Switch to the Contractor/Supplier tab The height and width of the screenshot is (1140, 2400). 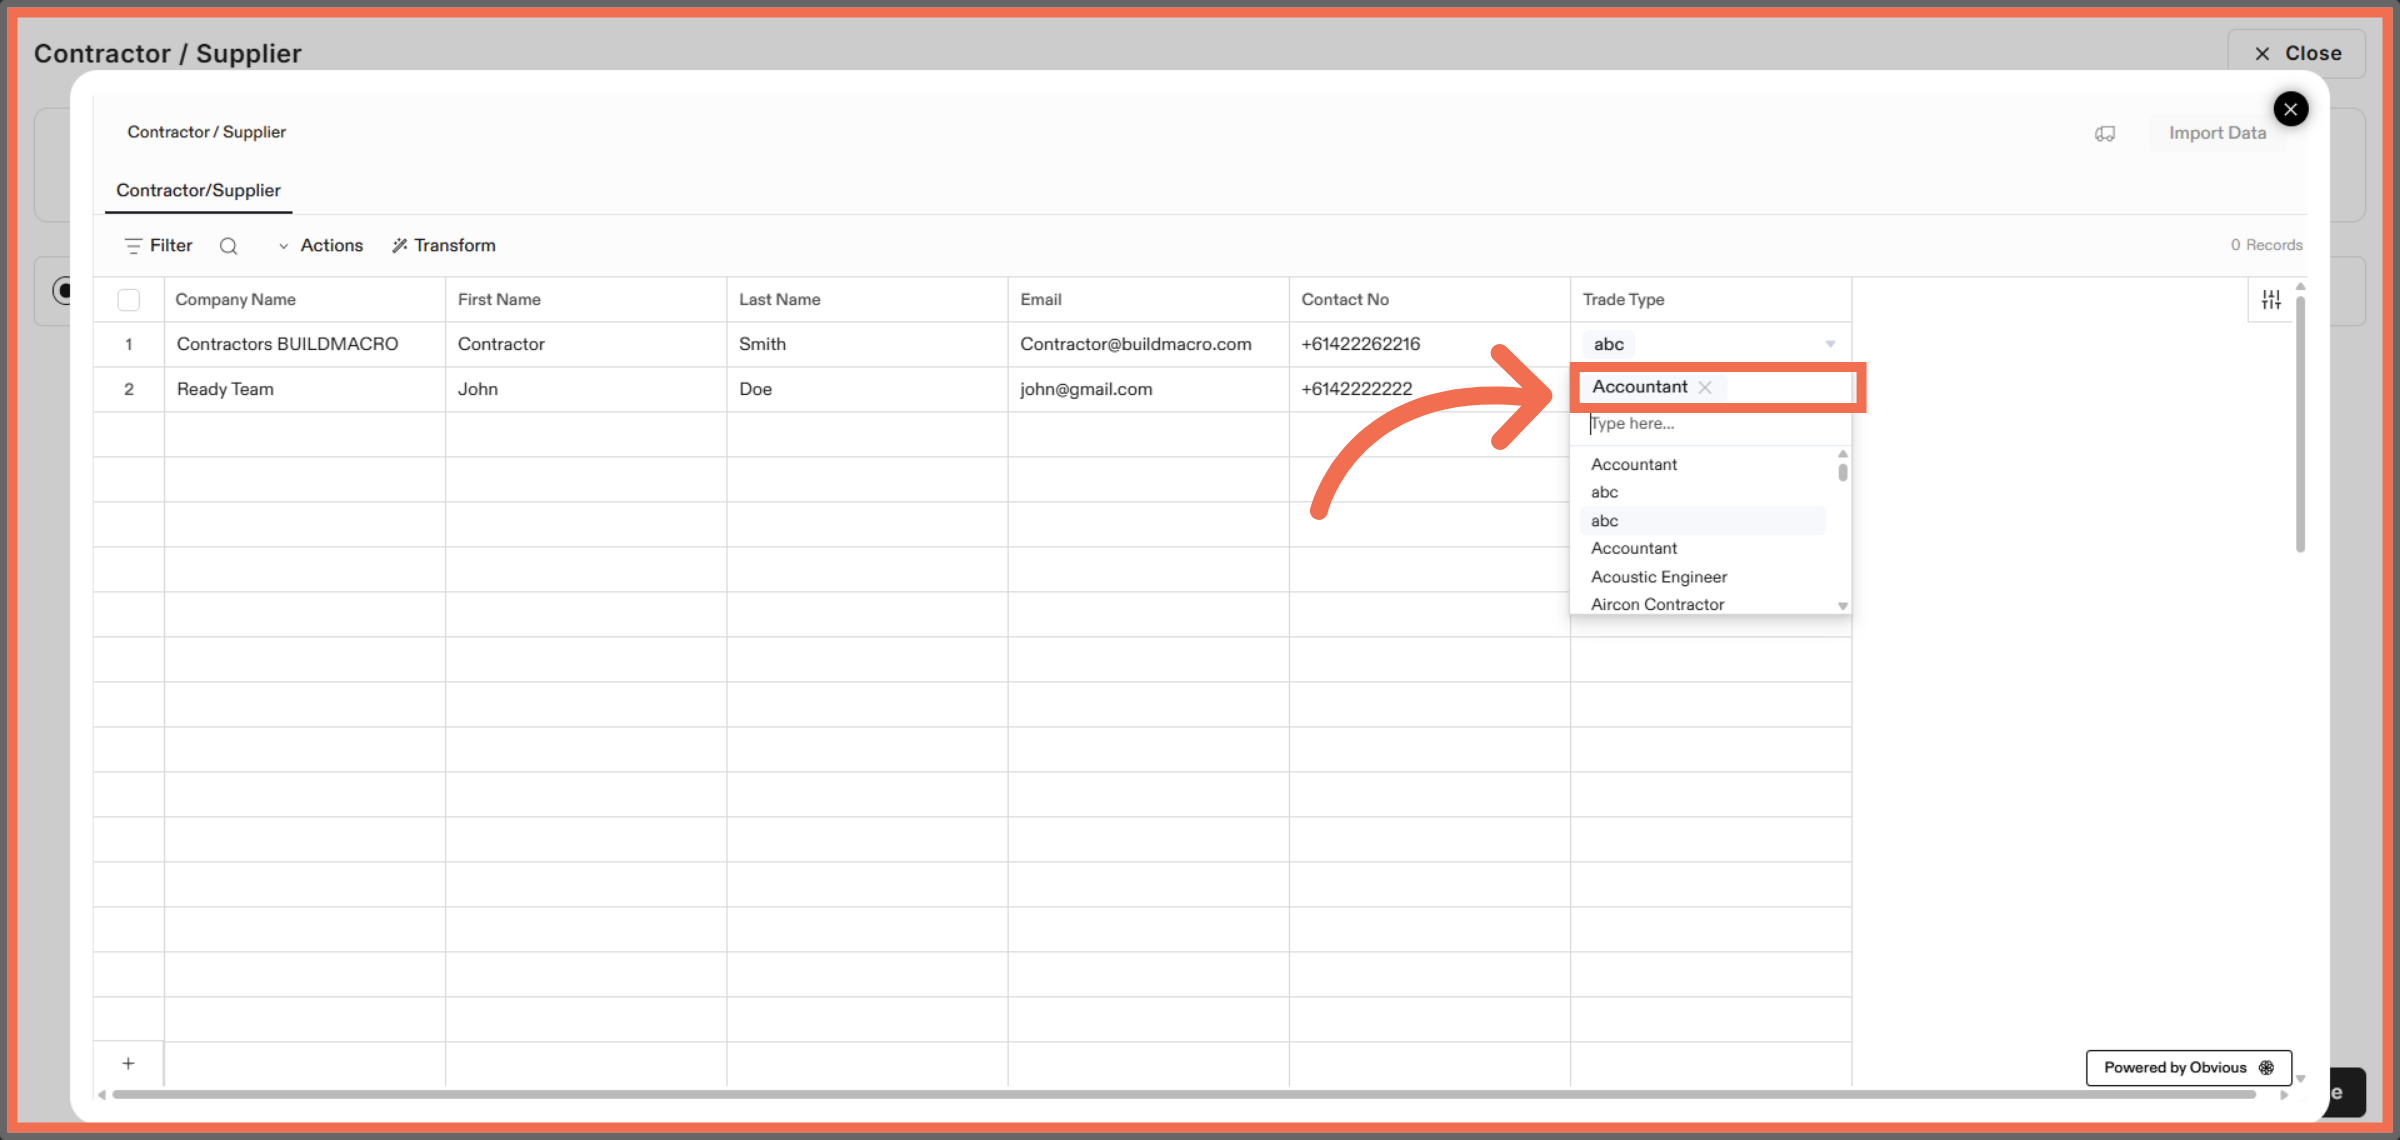pos(198,190)
